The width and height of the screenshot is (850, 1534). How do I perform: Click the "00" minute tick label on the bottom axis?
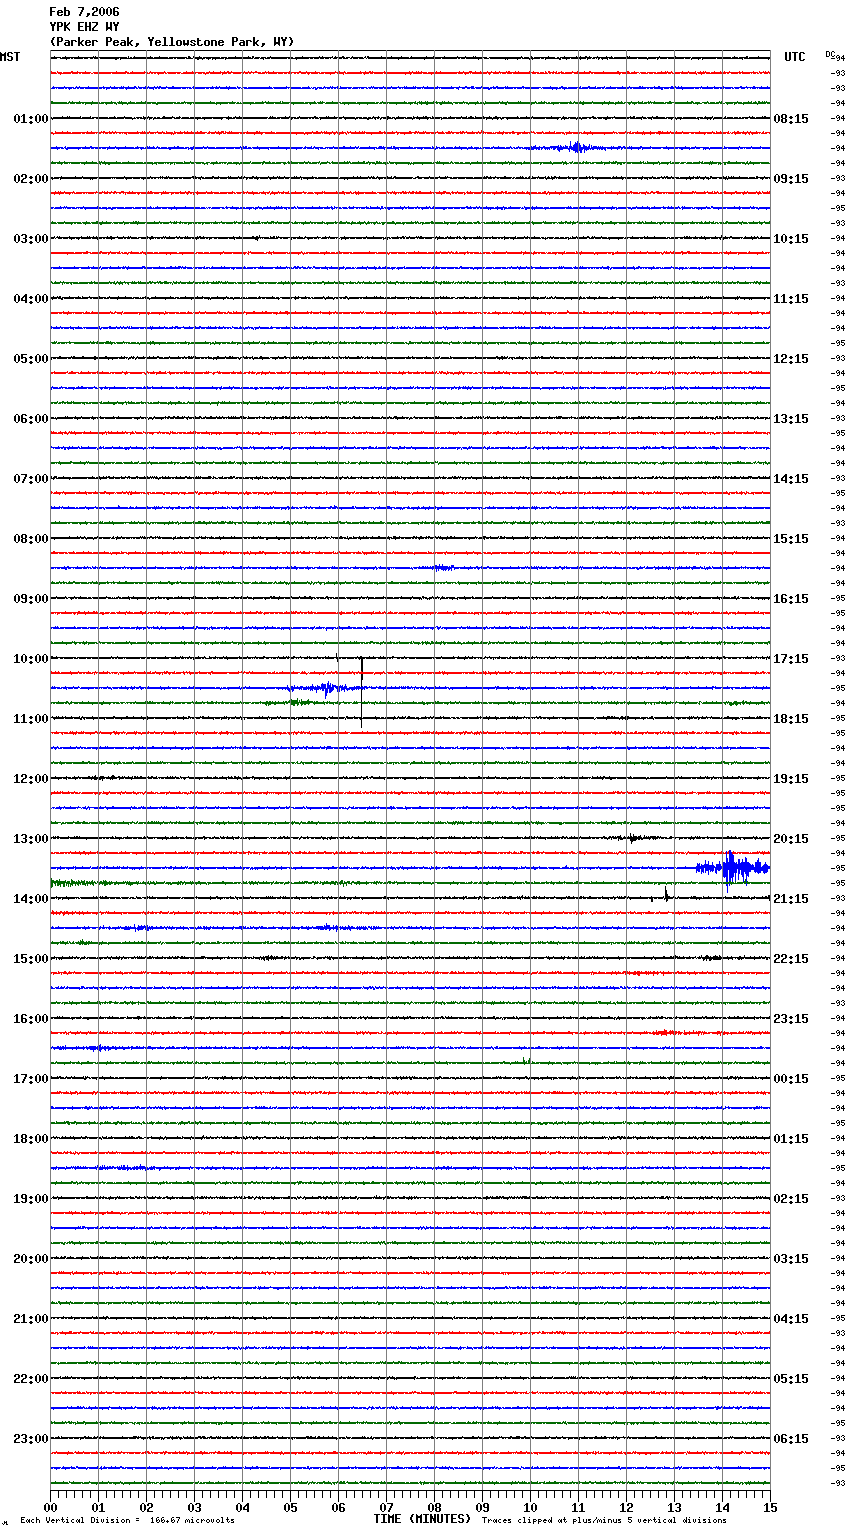click(x=50, y=1507)
